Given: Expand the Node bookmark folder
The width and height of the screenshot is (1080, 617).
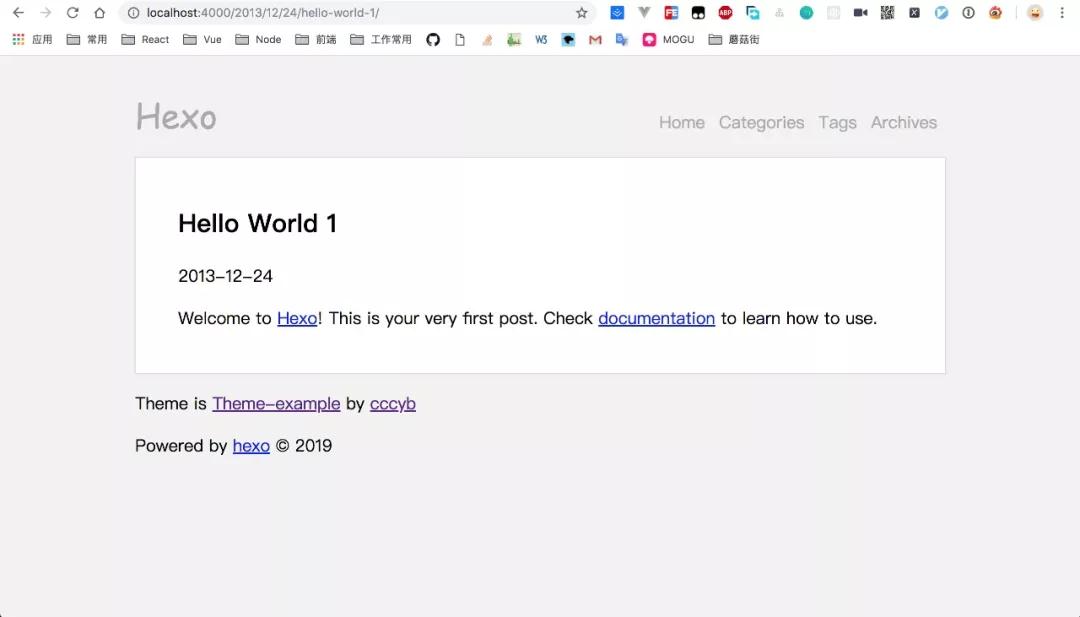Looking at the screenshot, I should click(258, 39).
